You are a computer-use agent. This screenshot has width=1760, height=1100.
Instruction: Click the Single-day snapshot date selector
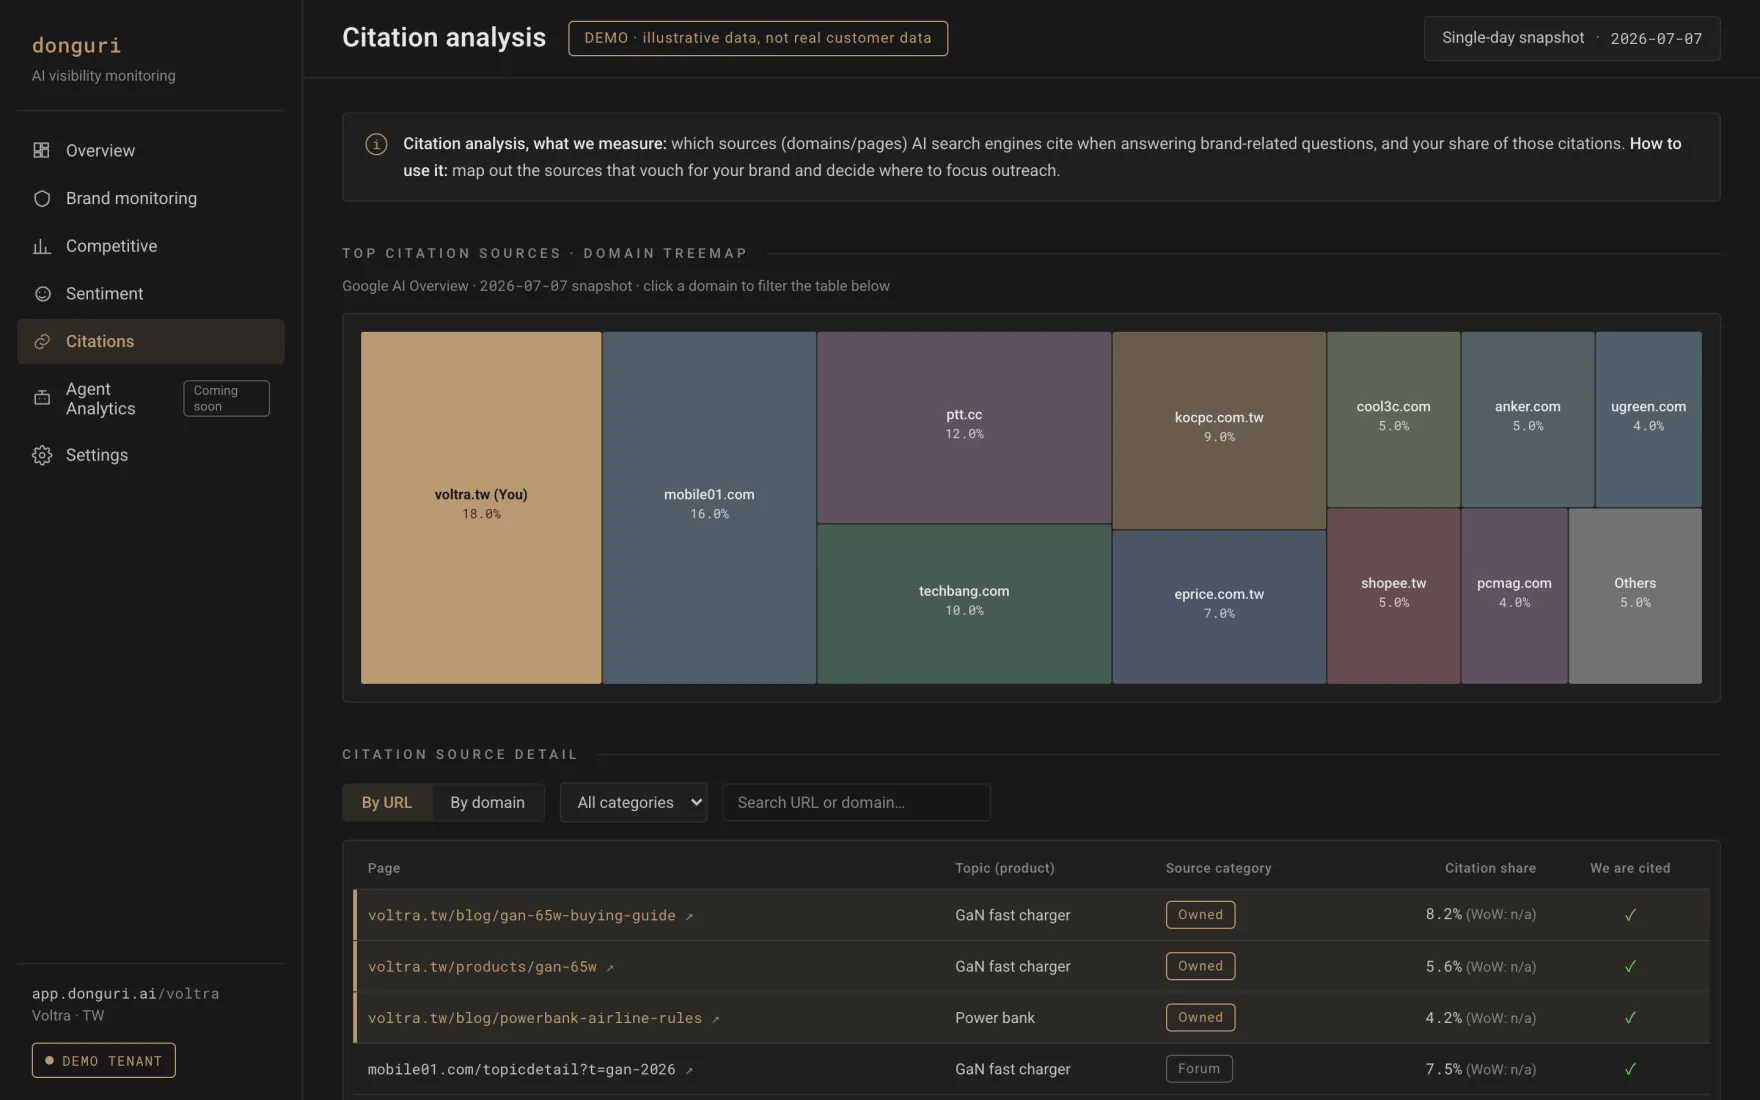click(1572, 39)
